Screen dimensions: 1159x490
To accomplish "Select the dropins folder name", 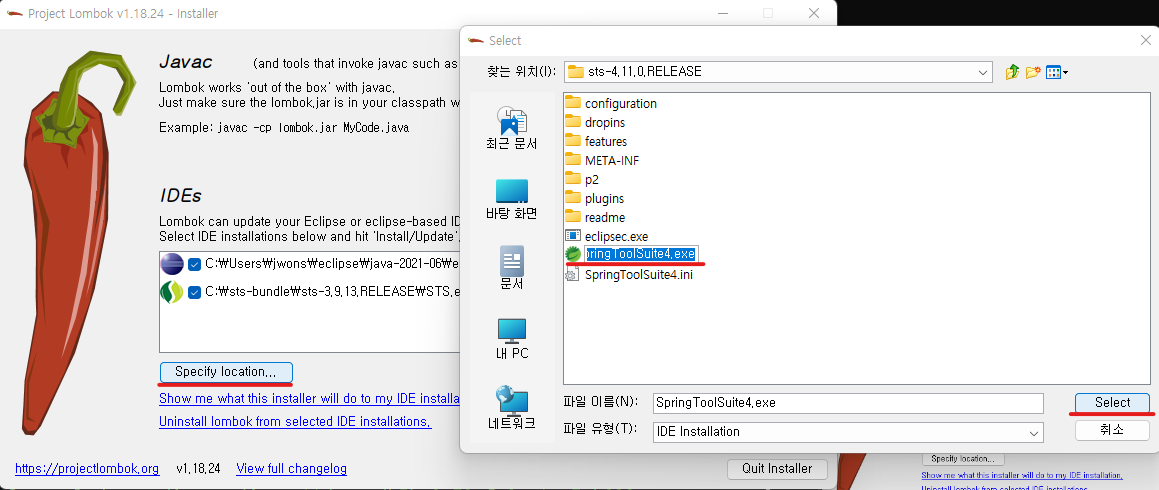I will [x=605, y=123].
